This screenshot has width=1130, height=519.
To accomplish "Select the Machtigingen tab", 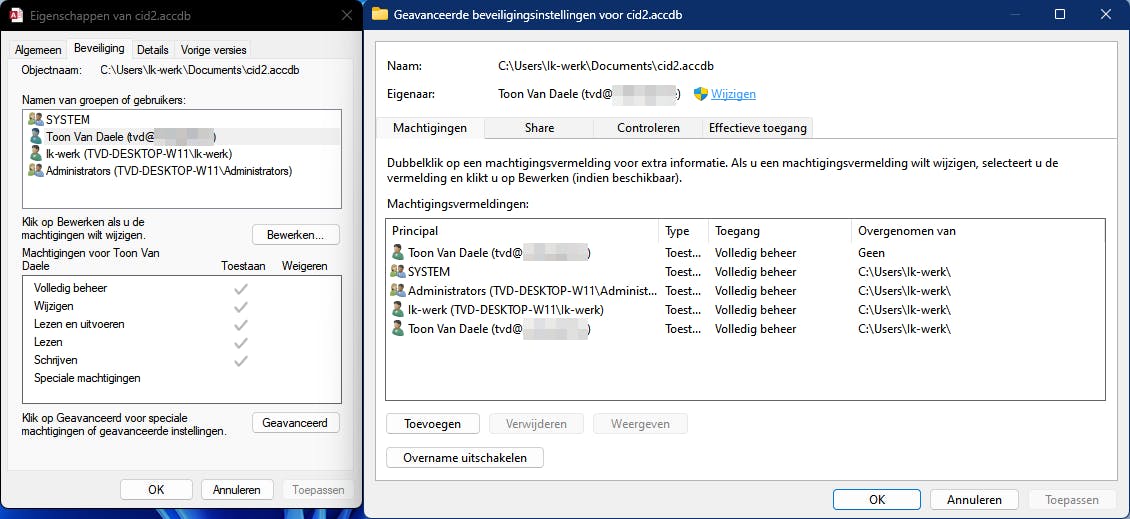I will 430,128.
